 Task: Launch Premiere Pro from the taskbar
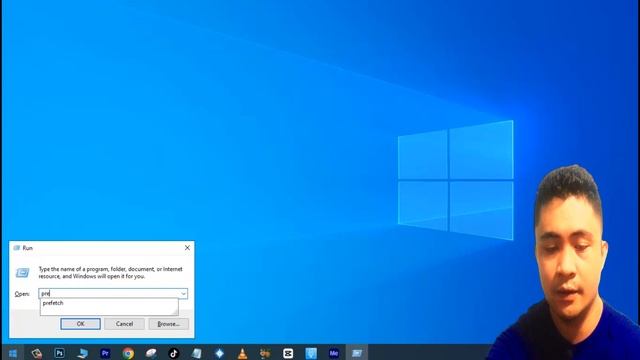[105, 353]
